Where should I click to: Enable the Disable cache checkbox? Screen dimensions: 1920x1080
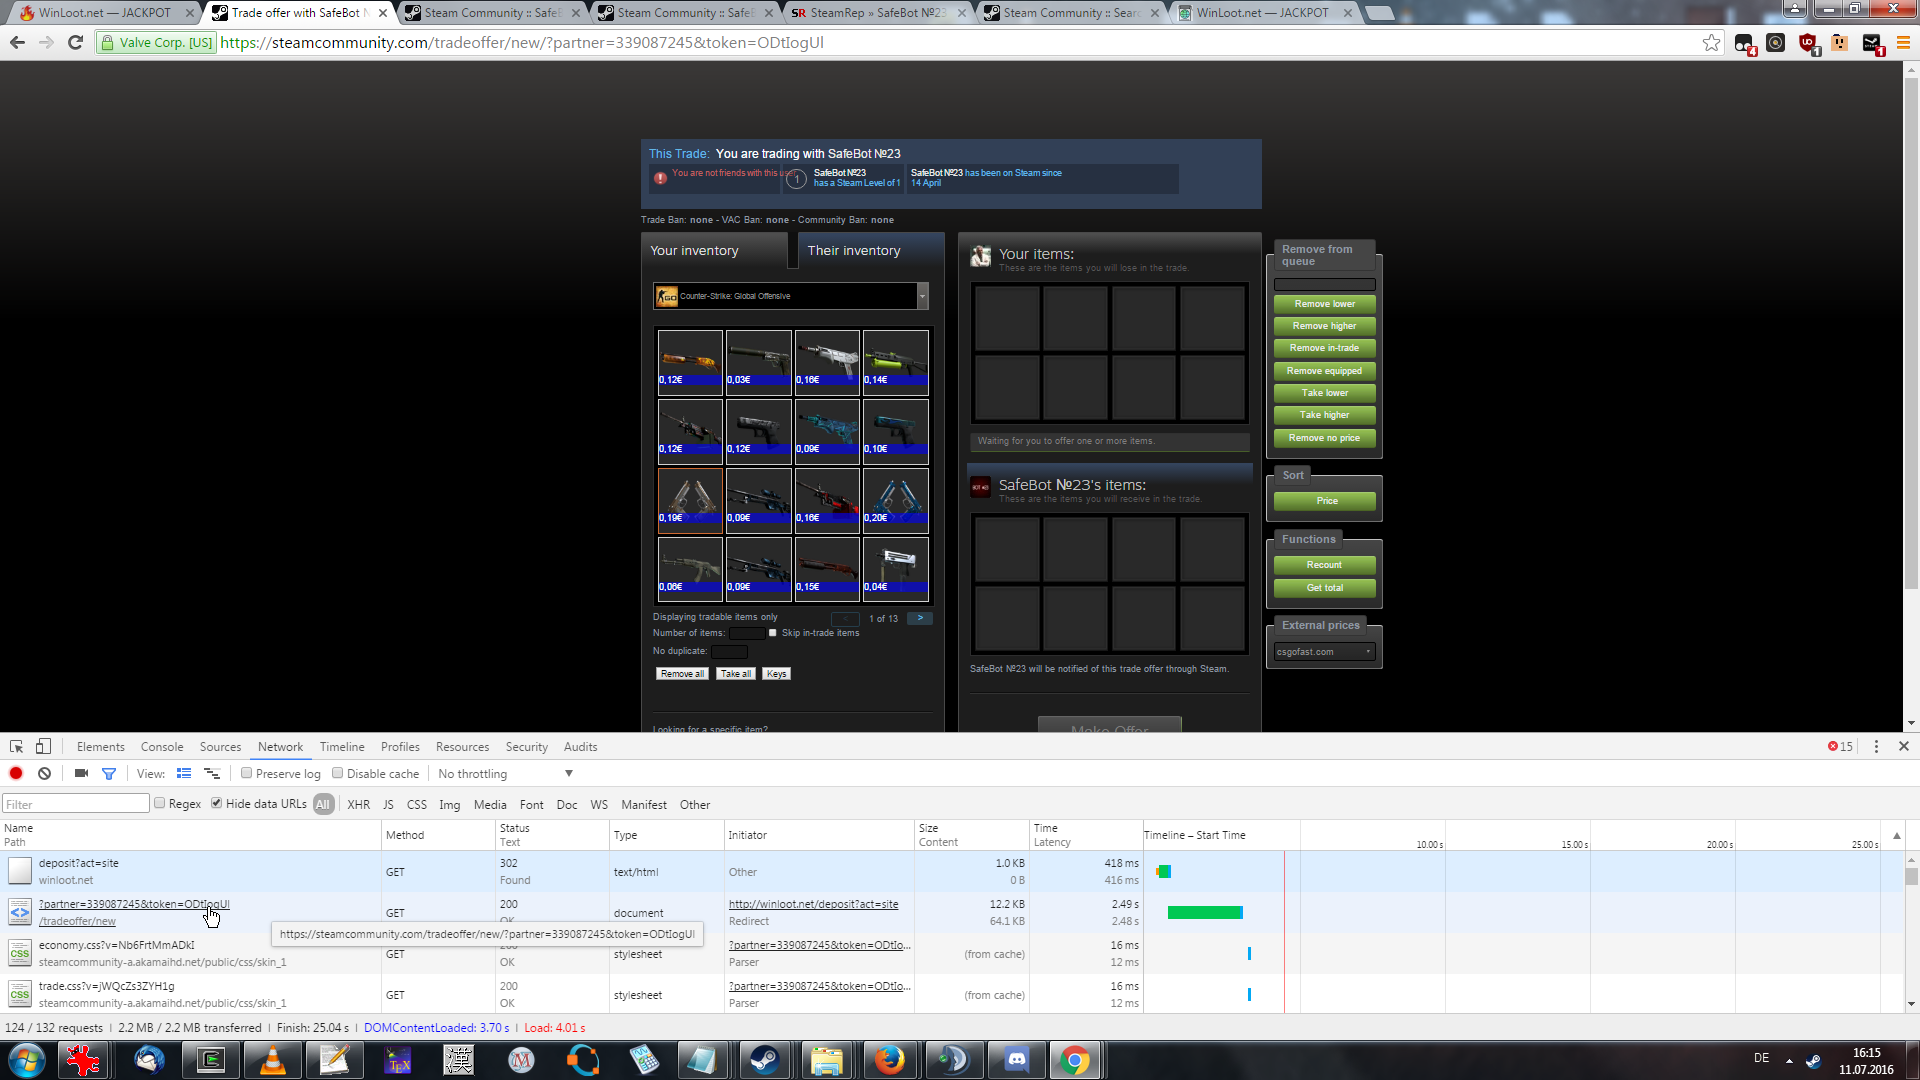coord(338,773)
